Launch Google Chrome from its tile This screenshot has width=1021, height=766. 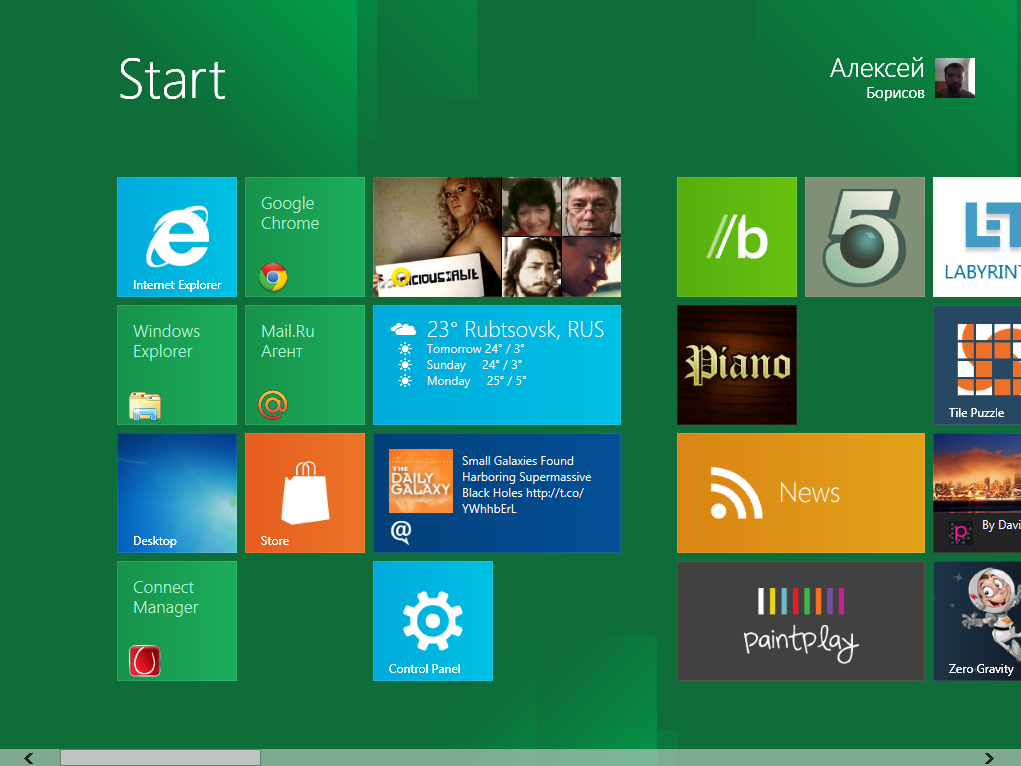coord(305,237)
